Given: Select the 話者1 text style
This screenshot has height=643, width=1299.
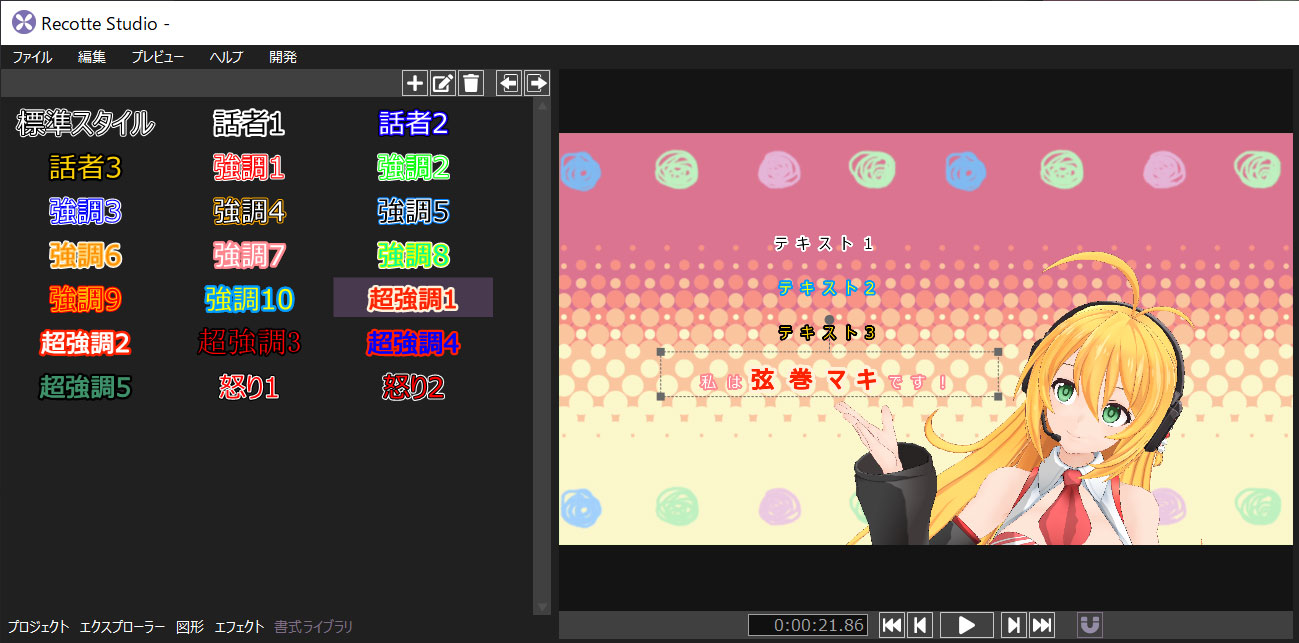Looking at the screenshot, I should (x=249, y=124).
